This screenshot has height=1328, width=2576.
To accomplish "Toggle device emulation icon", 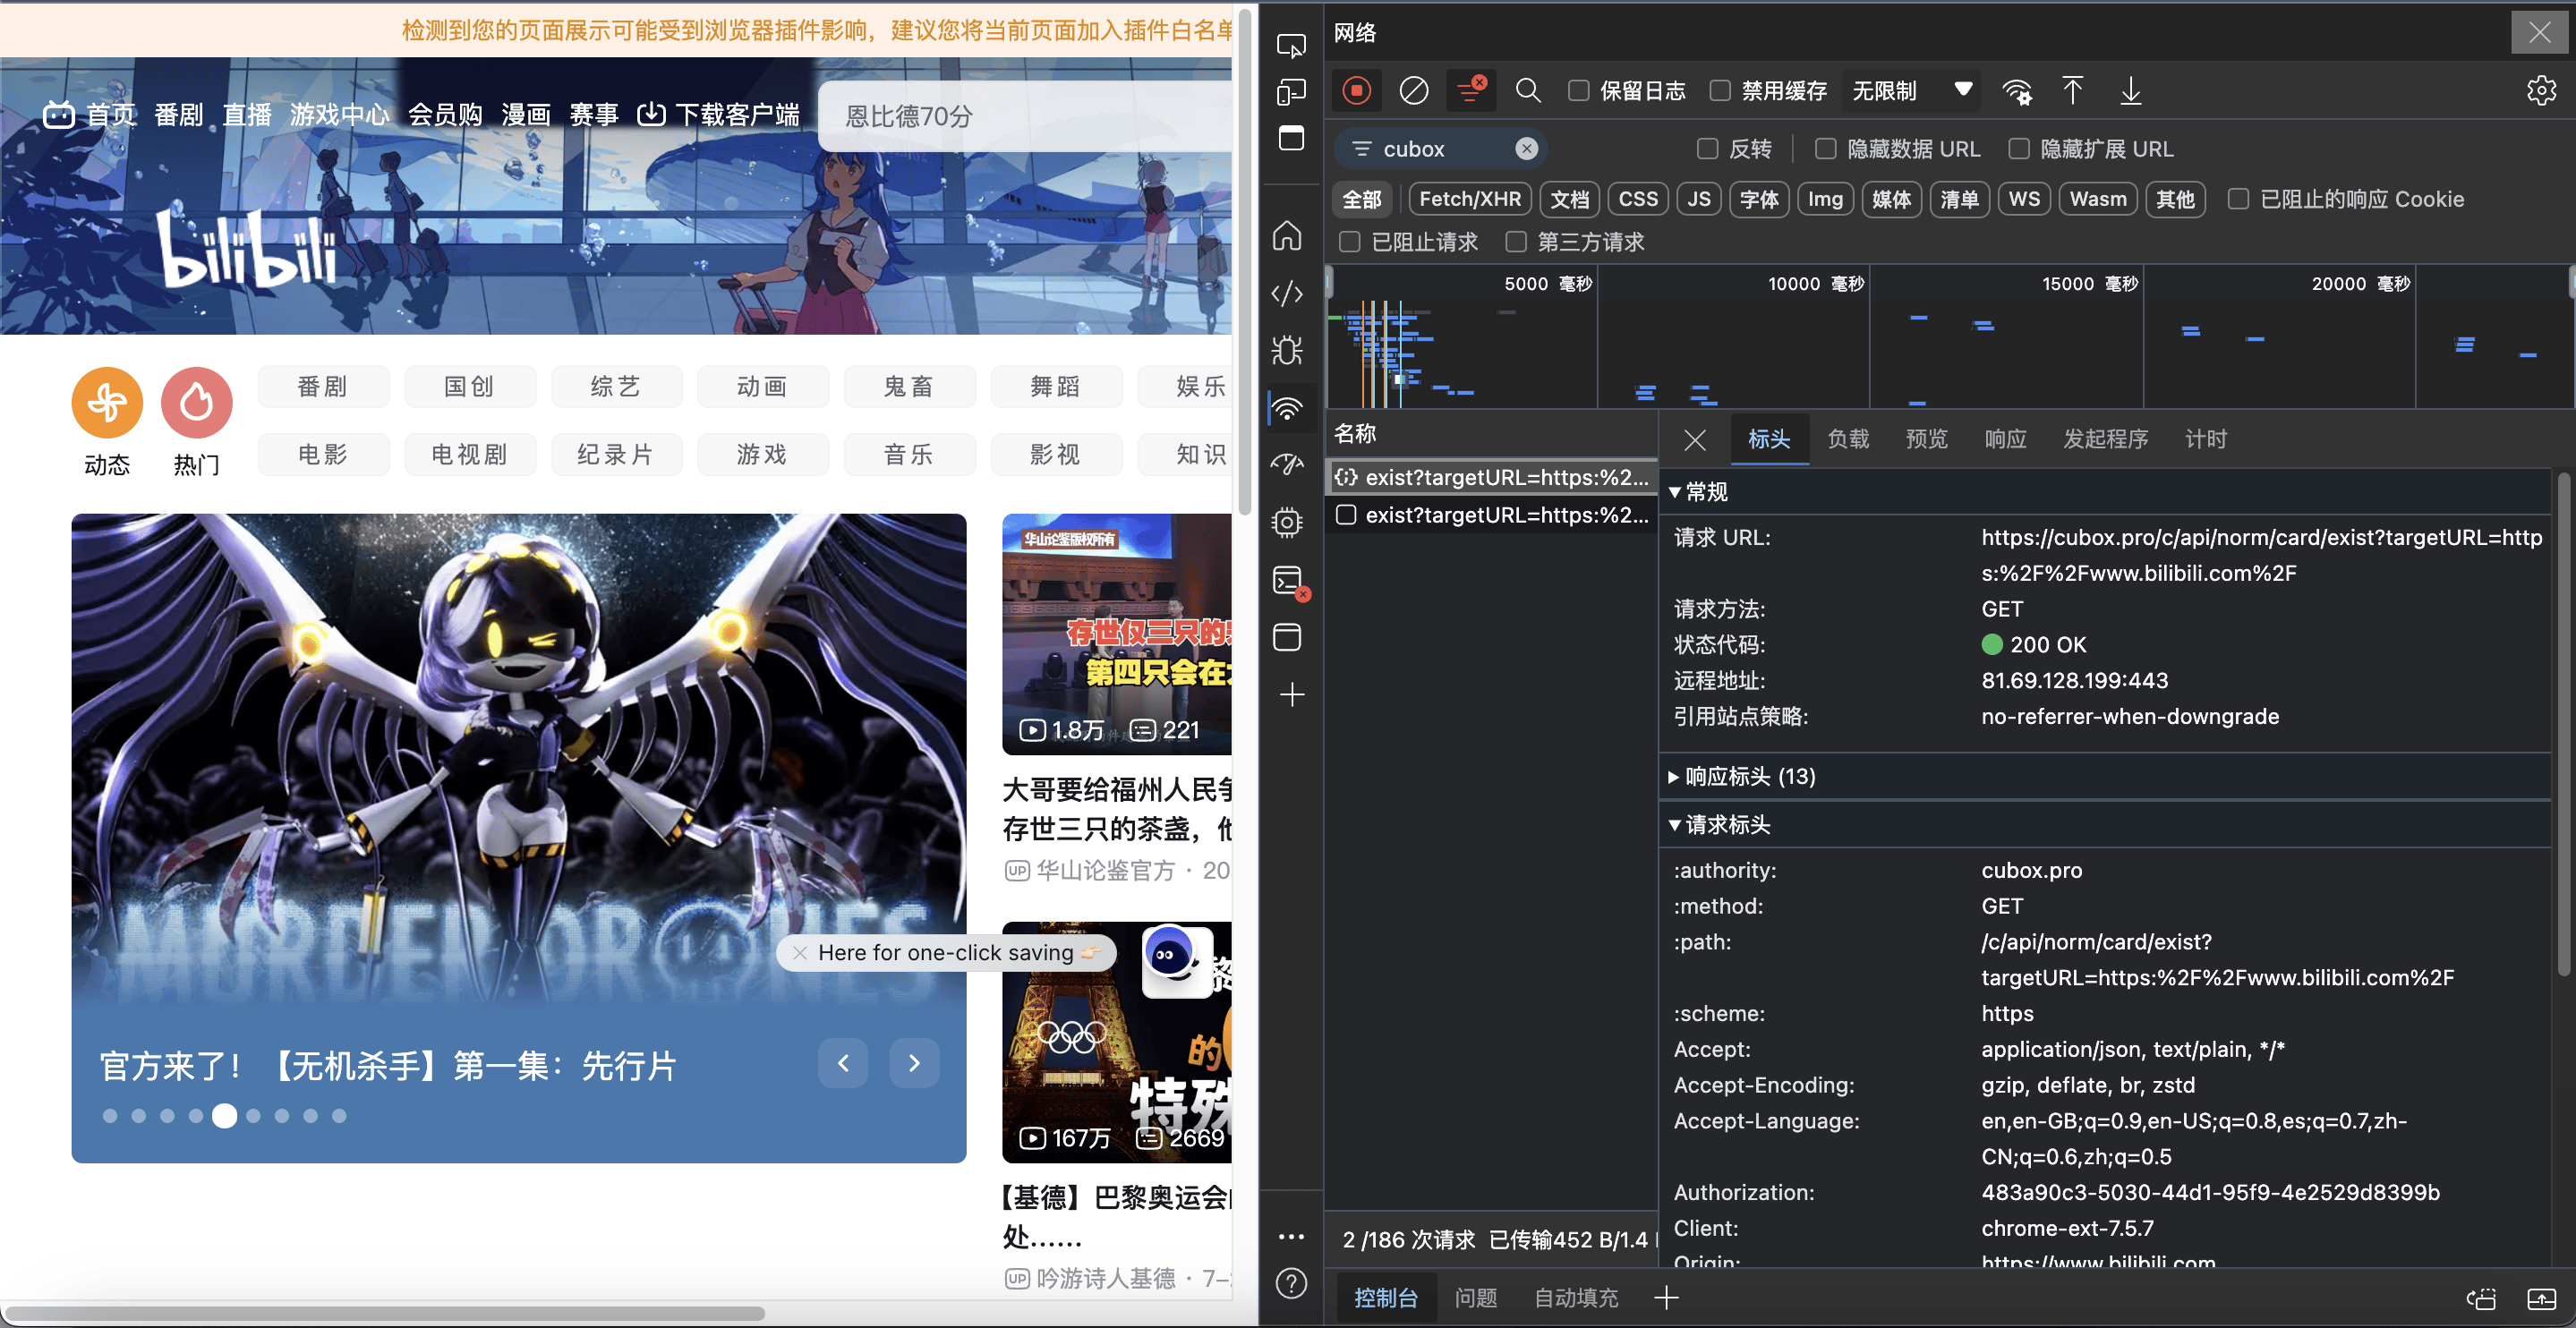I will coord(1291,92).
